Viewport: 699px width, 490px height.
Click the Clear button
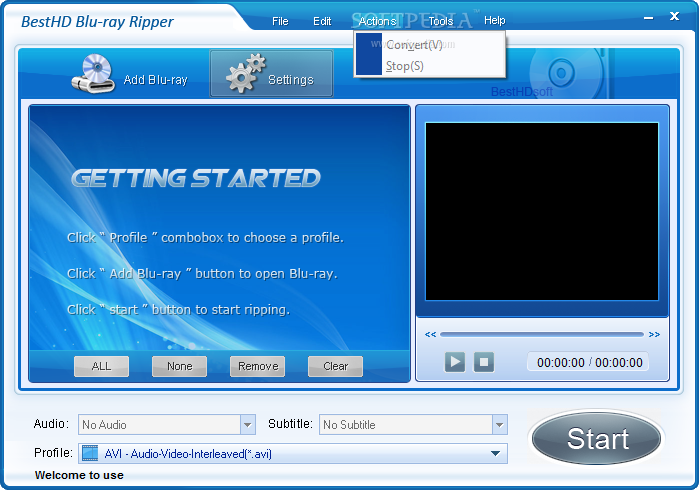click(x=335, y=366)
